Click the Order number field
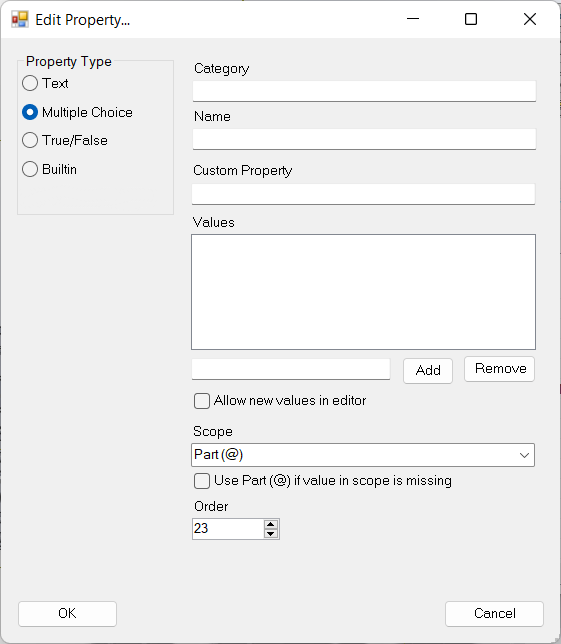The width and height of the screenshot is (561, 644). pyautogui.click(x=228, y=529)
